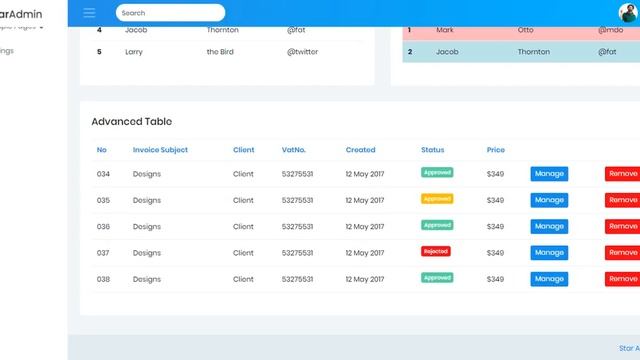
Task: Click Larry in table row 5
Action: coord(134,52)
